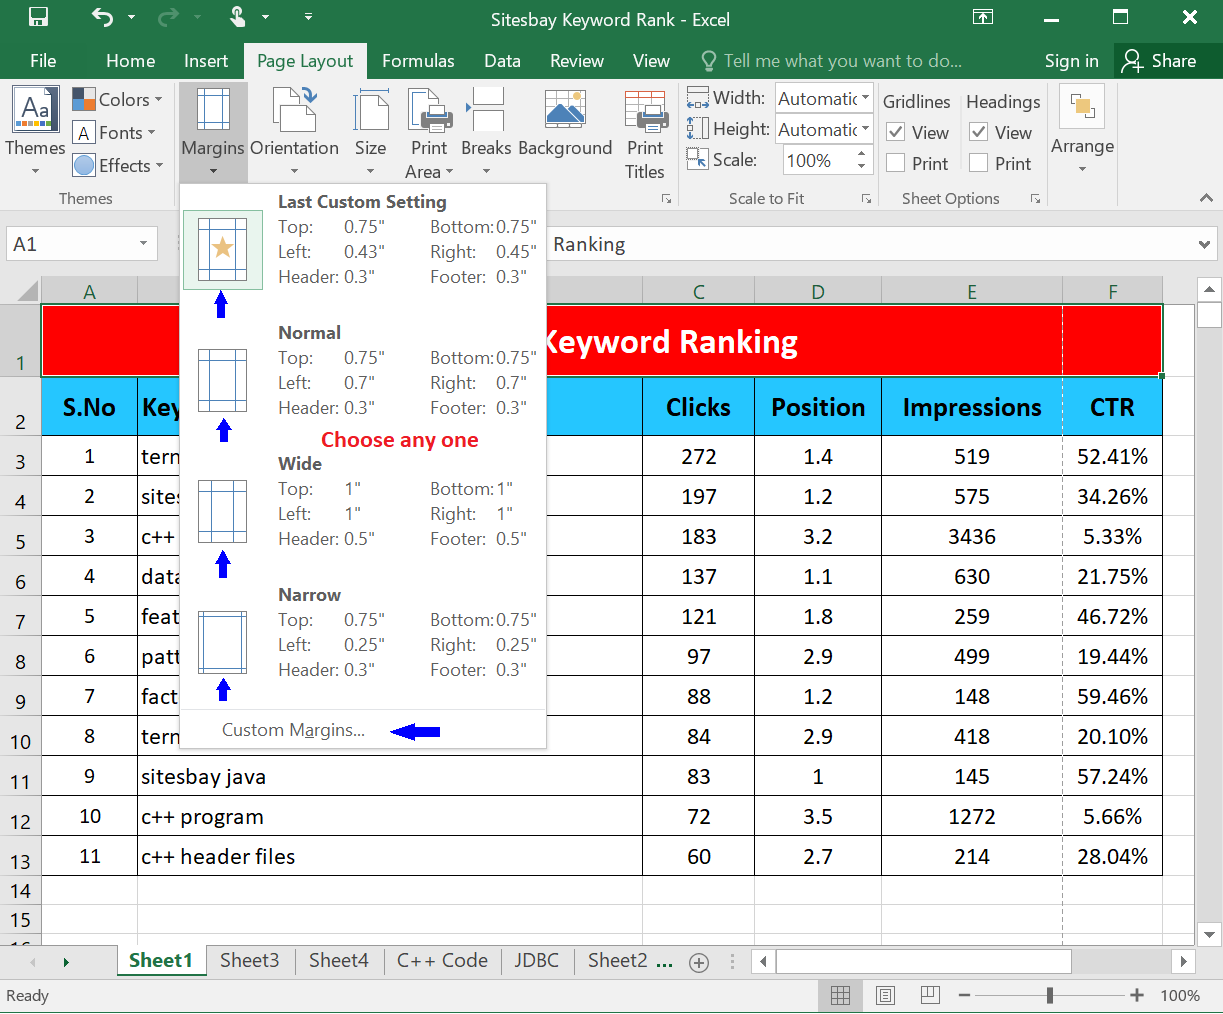Click the Ribbon Display Options icon
Image resolution: width=1223 pixels, height=1014 pixels.
983,17
